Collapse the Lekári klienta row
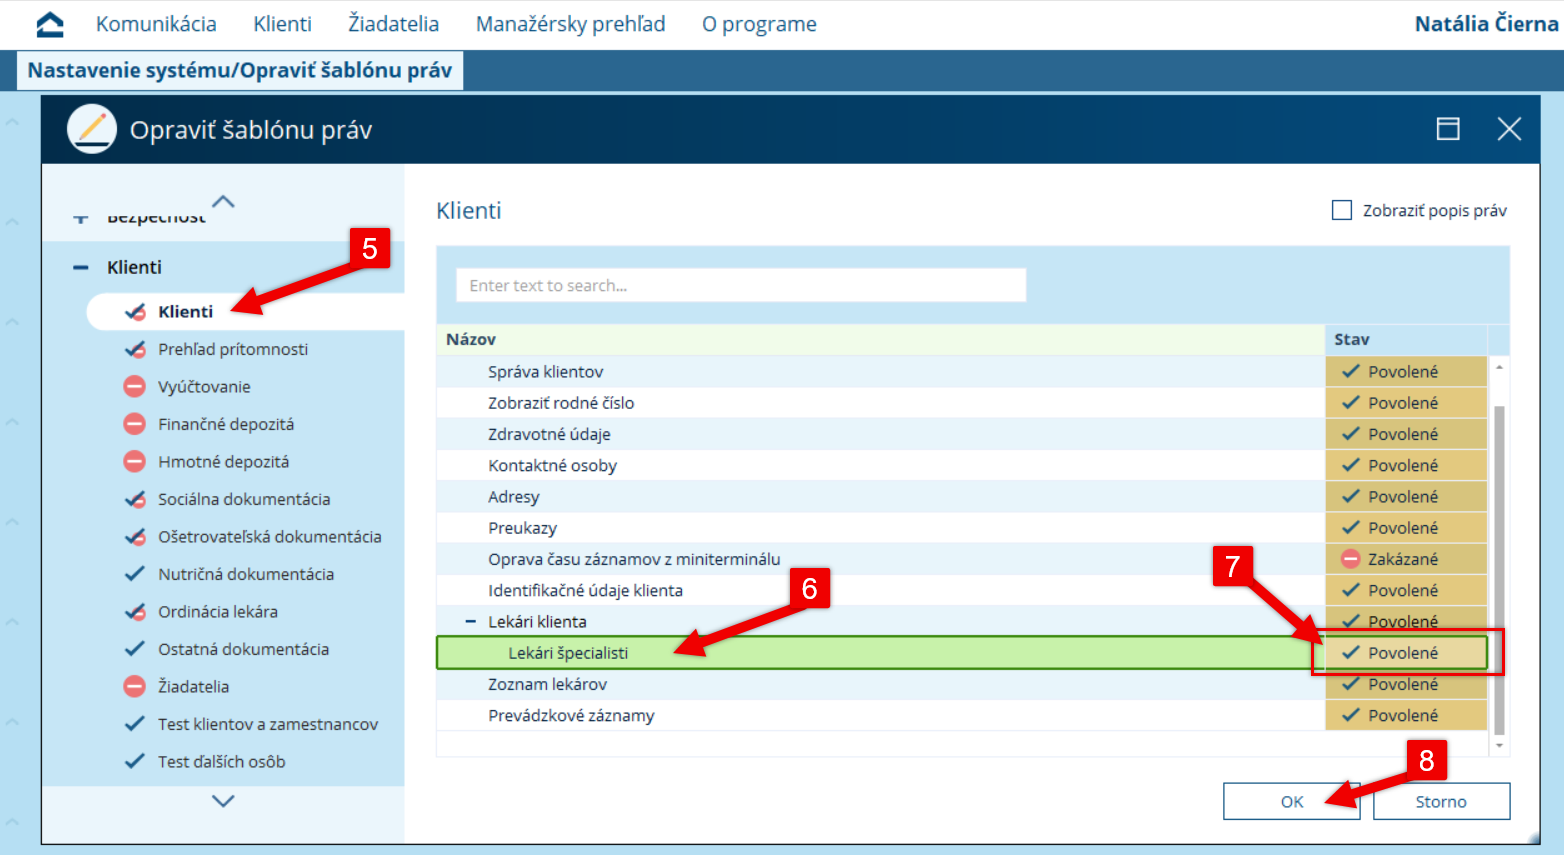This screenshot has width=1564, height=855. pyautogui.click(x=471, y=622)
